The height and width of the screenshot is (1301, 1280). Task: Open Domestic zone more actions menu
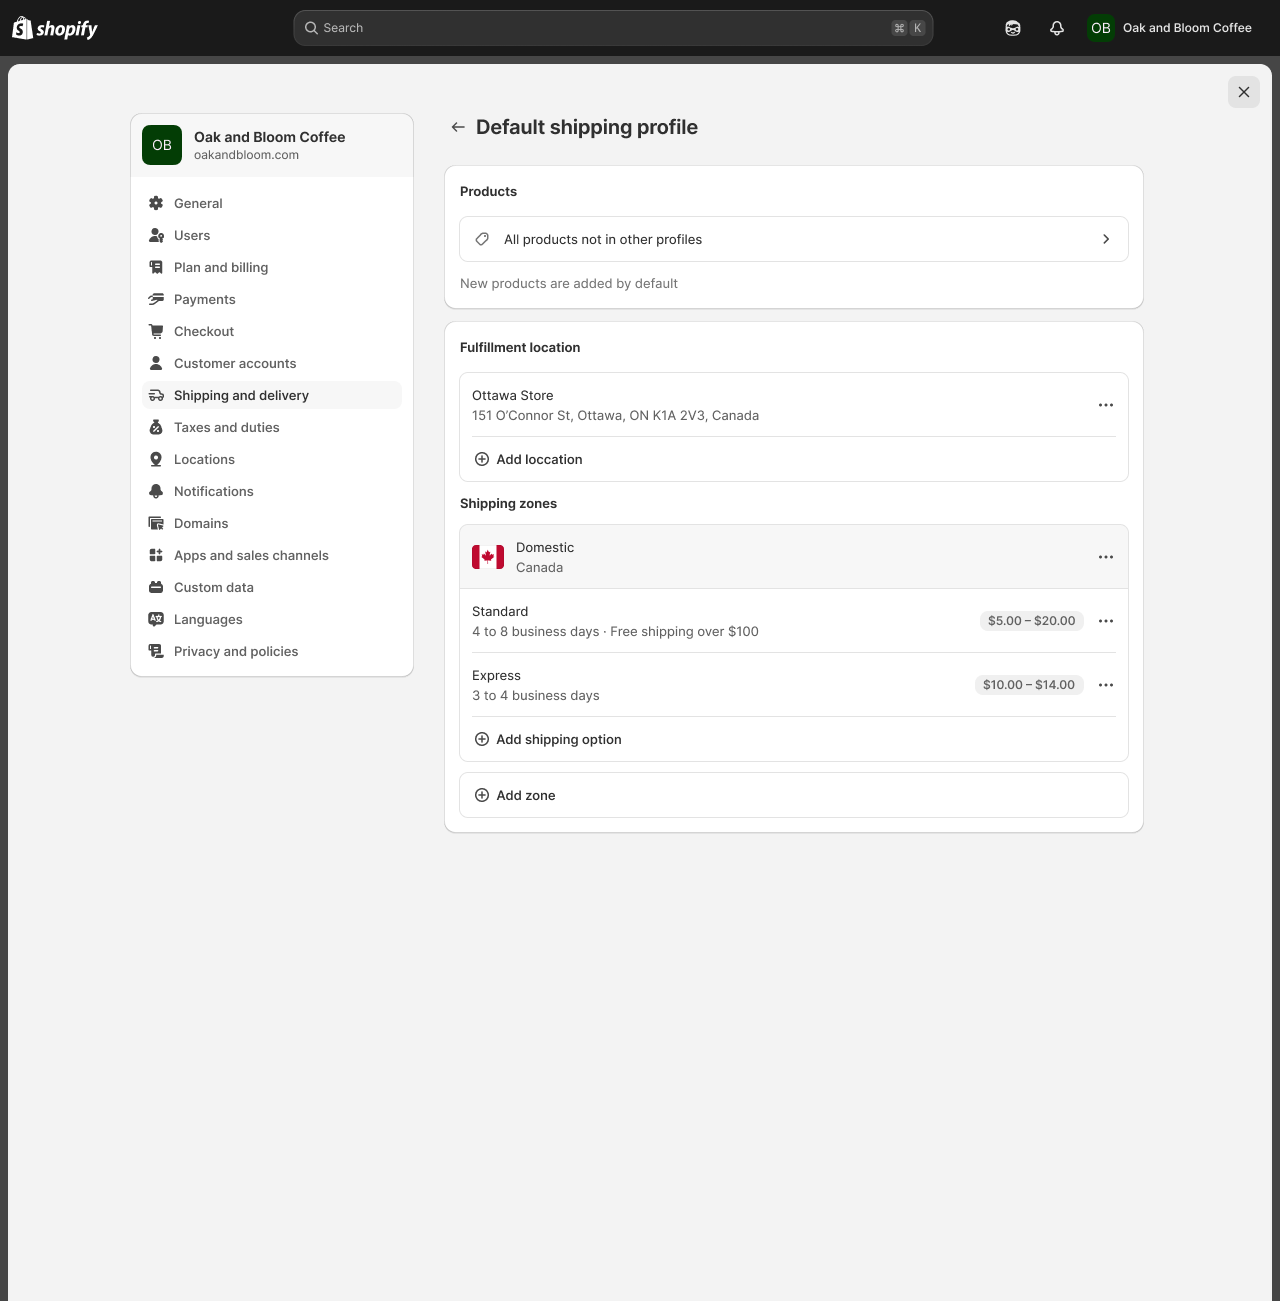click(1106, 557)
